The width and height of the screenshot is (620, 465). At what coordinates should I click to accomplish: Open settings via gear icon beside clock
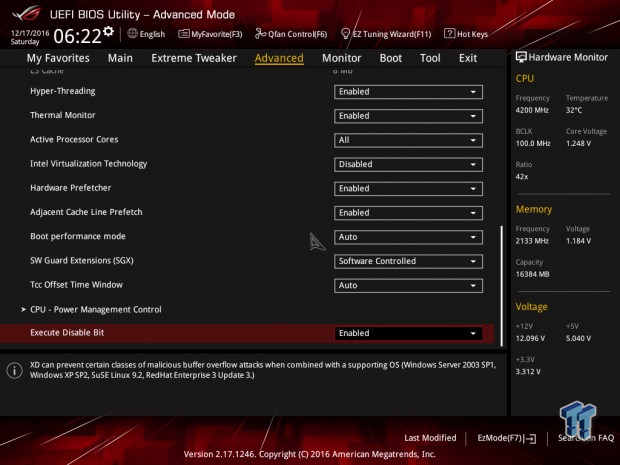108,31
